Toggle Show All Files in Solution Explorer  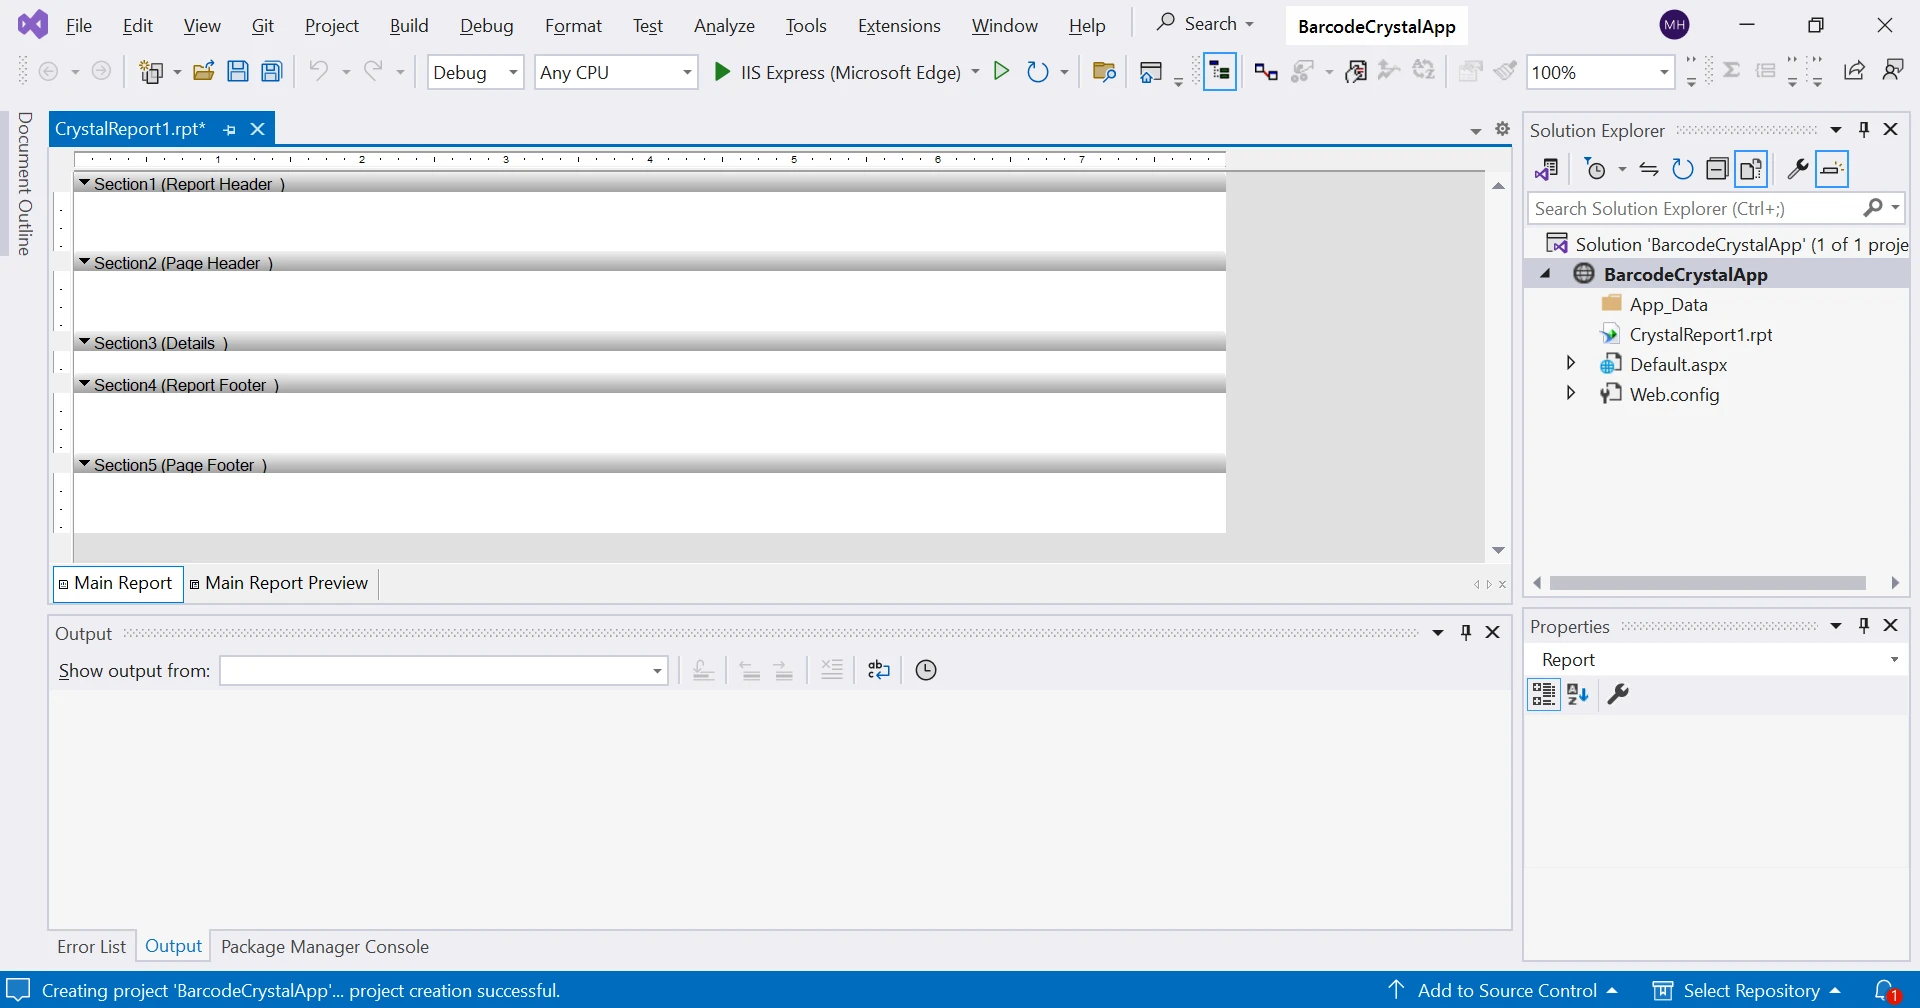[1751, 169]
